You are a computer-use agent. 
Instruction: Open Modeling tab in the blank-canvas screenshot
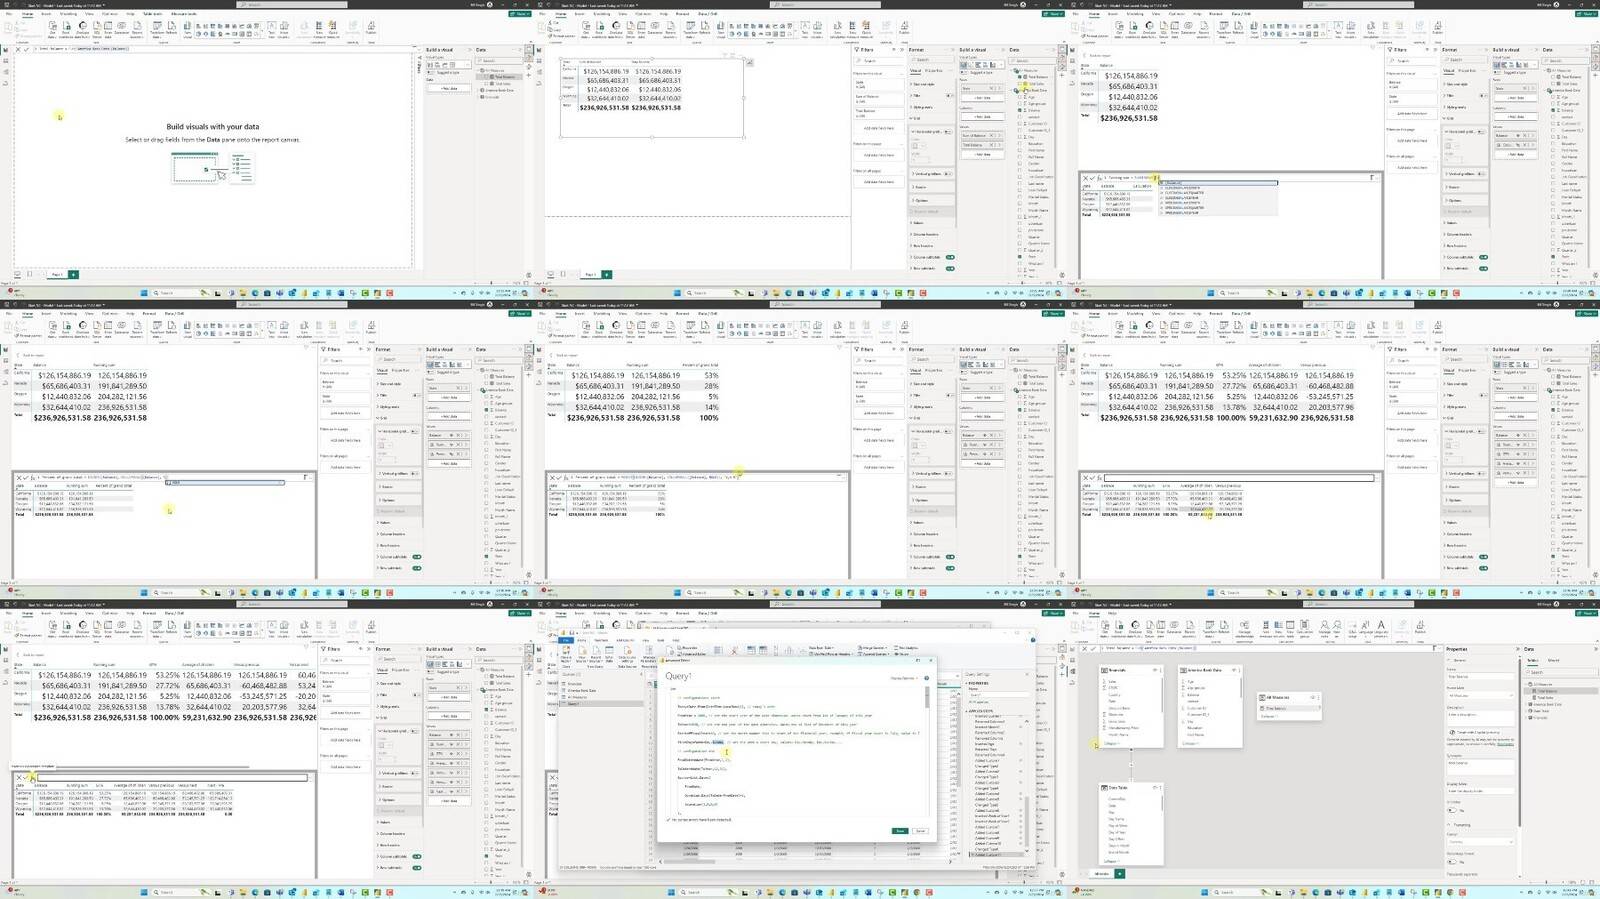pos(68,14)
